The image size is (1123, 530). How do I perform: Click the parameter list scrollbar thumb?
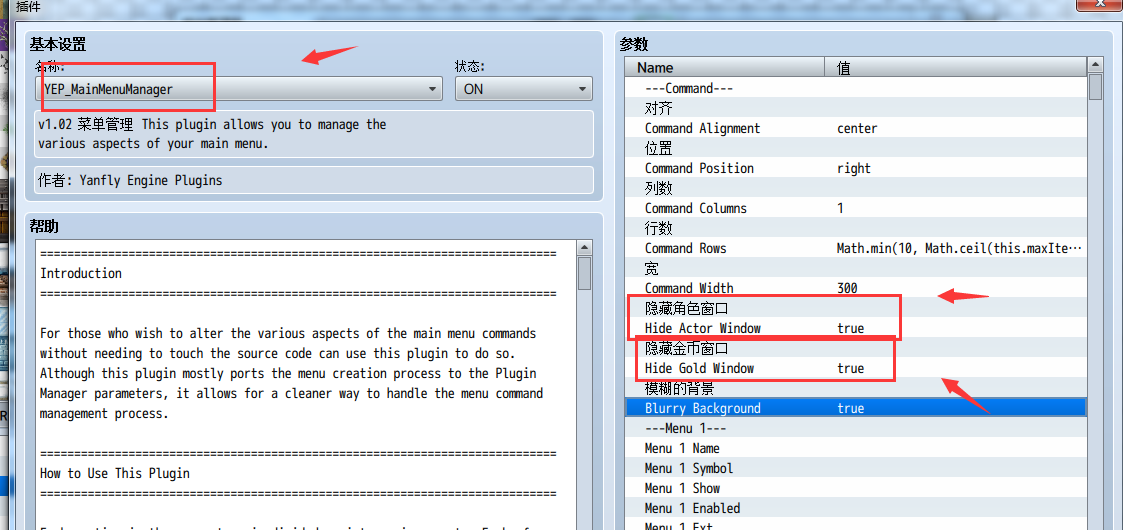[1095, 87]
